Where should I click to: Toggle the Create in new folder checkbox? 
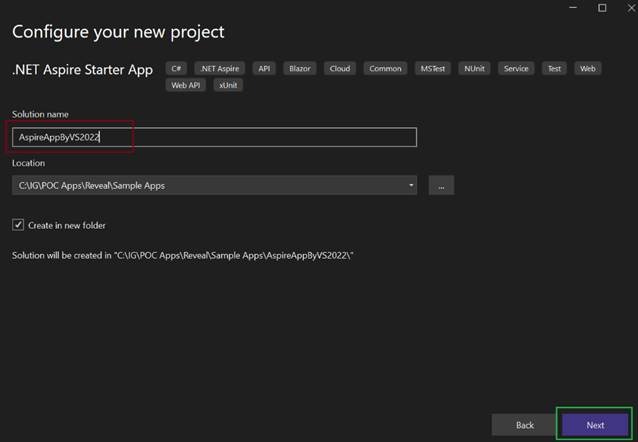point(18,225)
